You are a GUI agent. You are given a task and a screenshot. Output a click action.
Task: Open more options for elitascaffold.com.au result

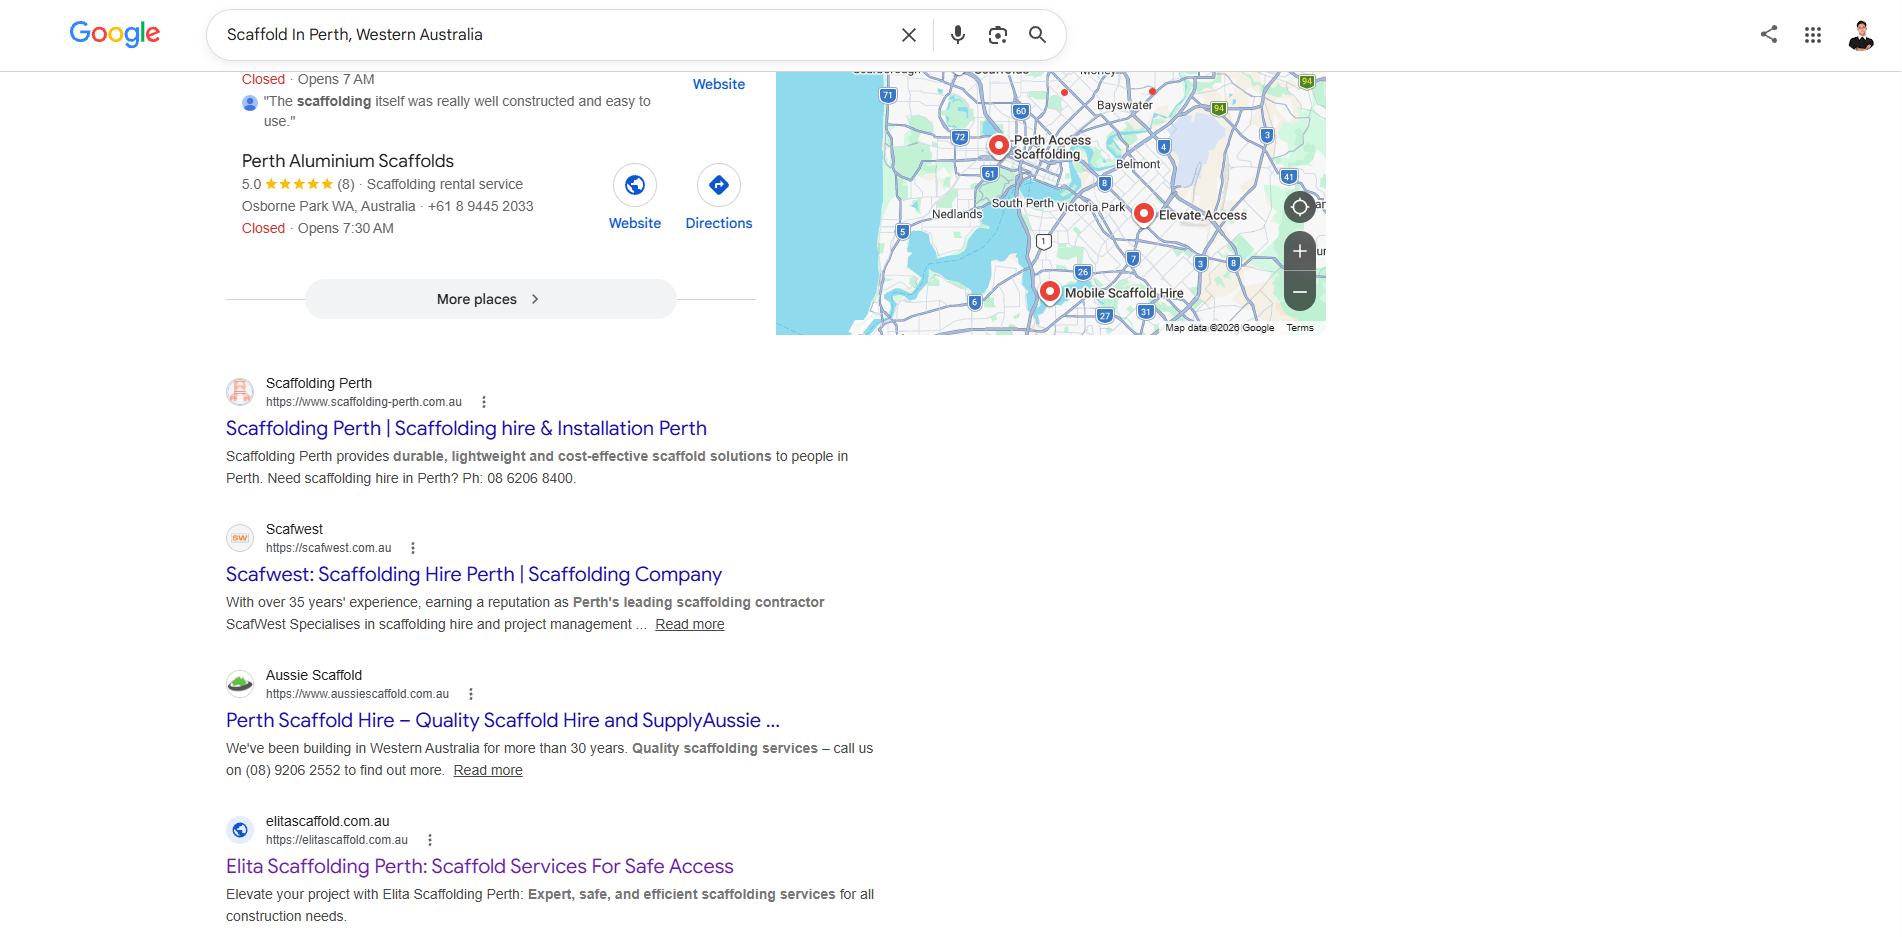click(430, 840)
